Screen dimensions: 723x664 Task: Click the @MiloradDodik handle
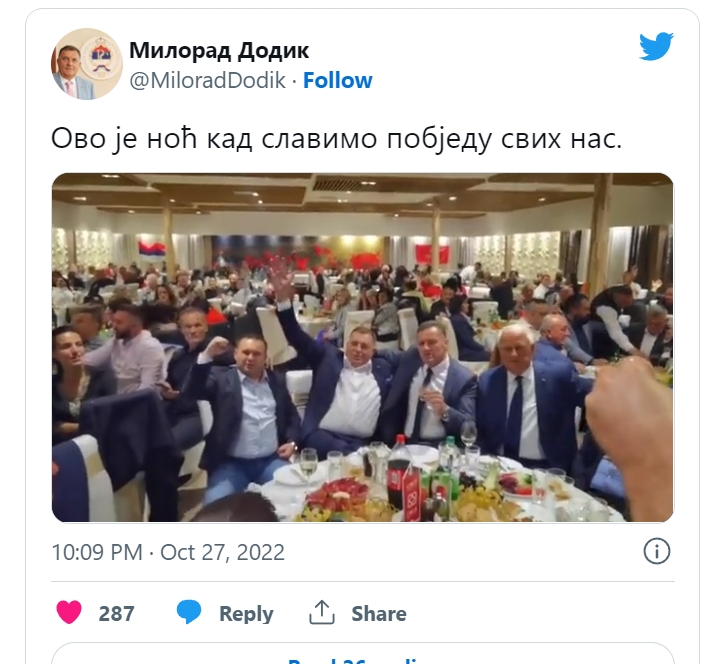(207, 81)
